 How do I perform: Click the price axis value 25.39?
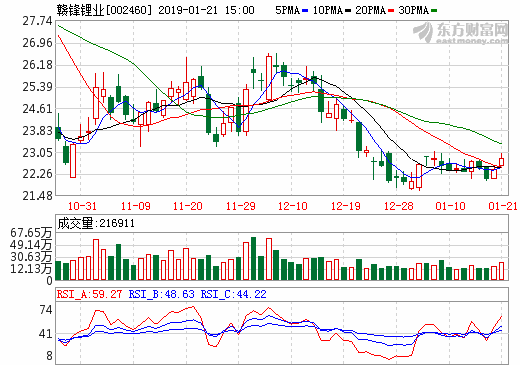coord(37,87)
